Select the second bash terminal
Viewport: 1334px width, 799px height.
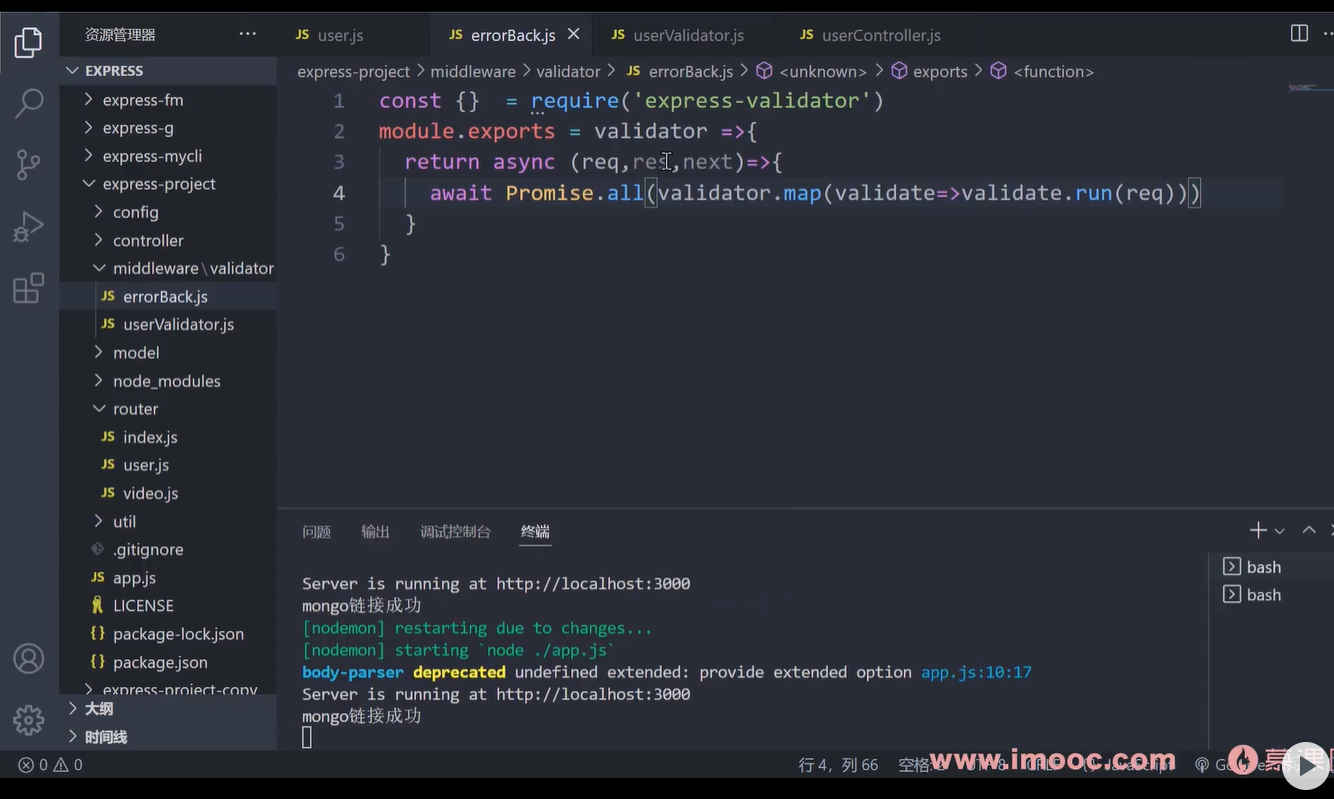(1264, 595)
